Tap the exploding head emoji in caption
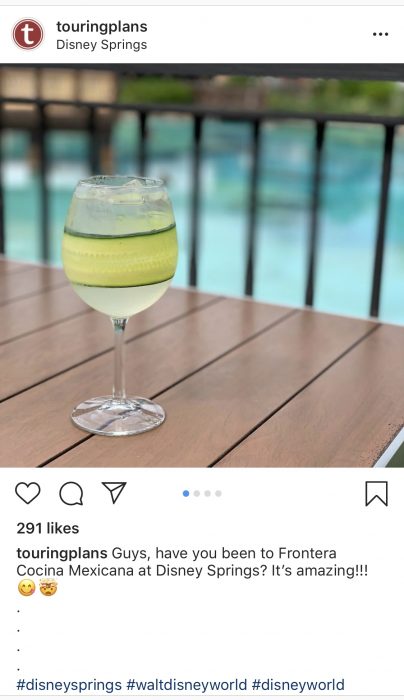Screen dimensions: 404x700 coord(48,588)
